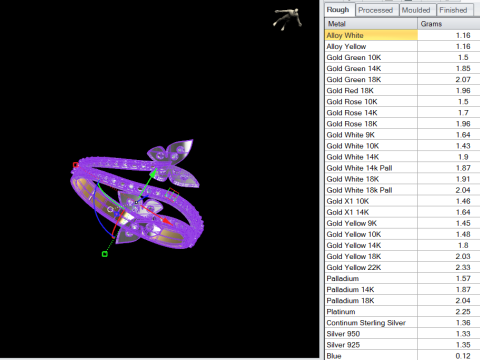Select the Gold X1 10K row

[402, 201]
